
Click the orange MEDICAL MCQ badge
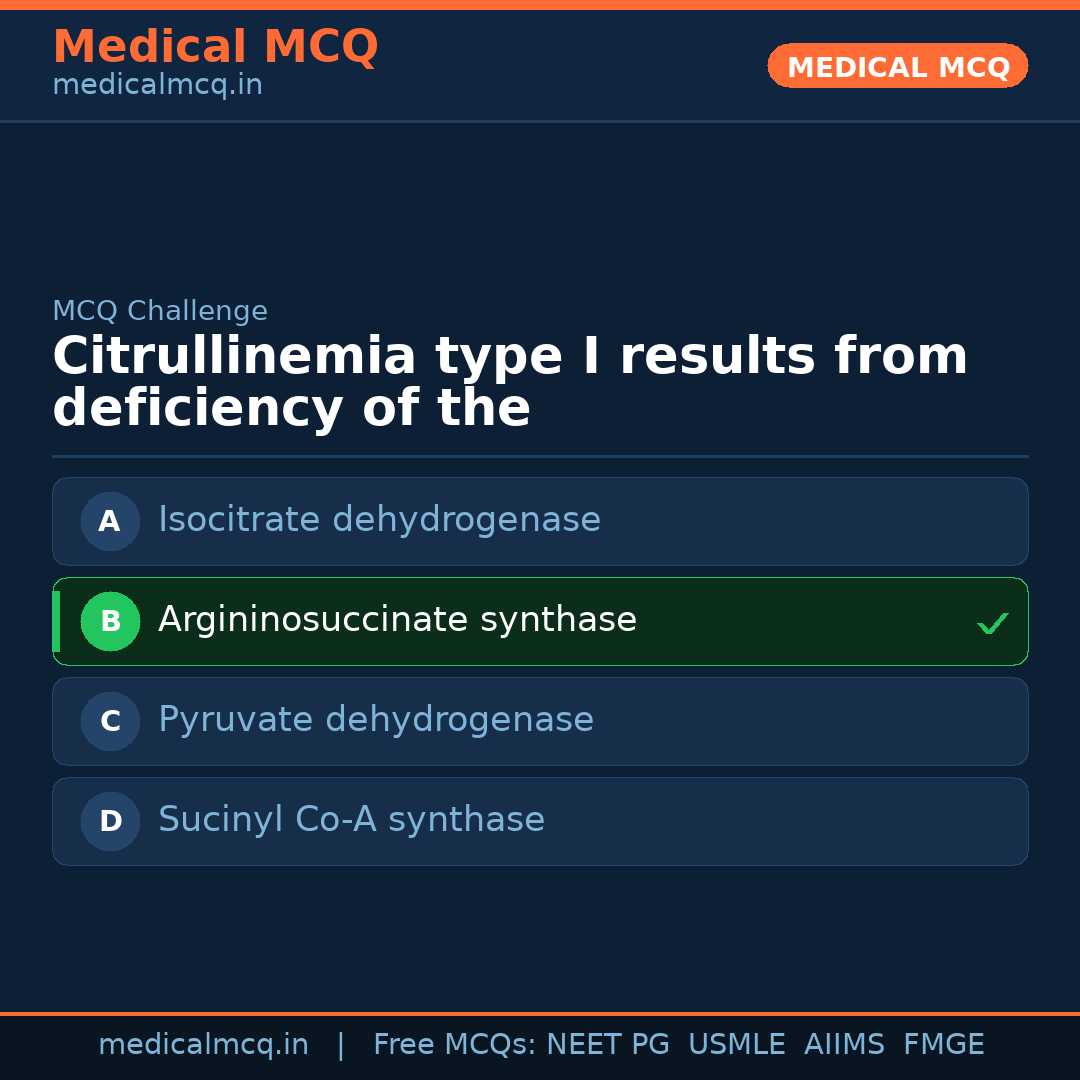coord(898,67)
